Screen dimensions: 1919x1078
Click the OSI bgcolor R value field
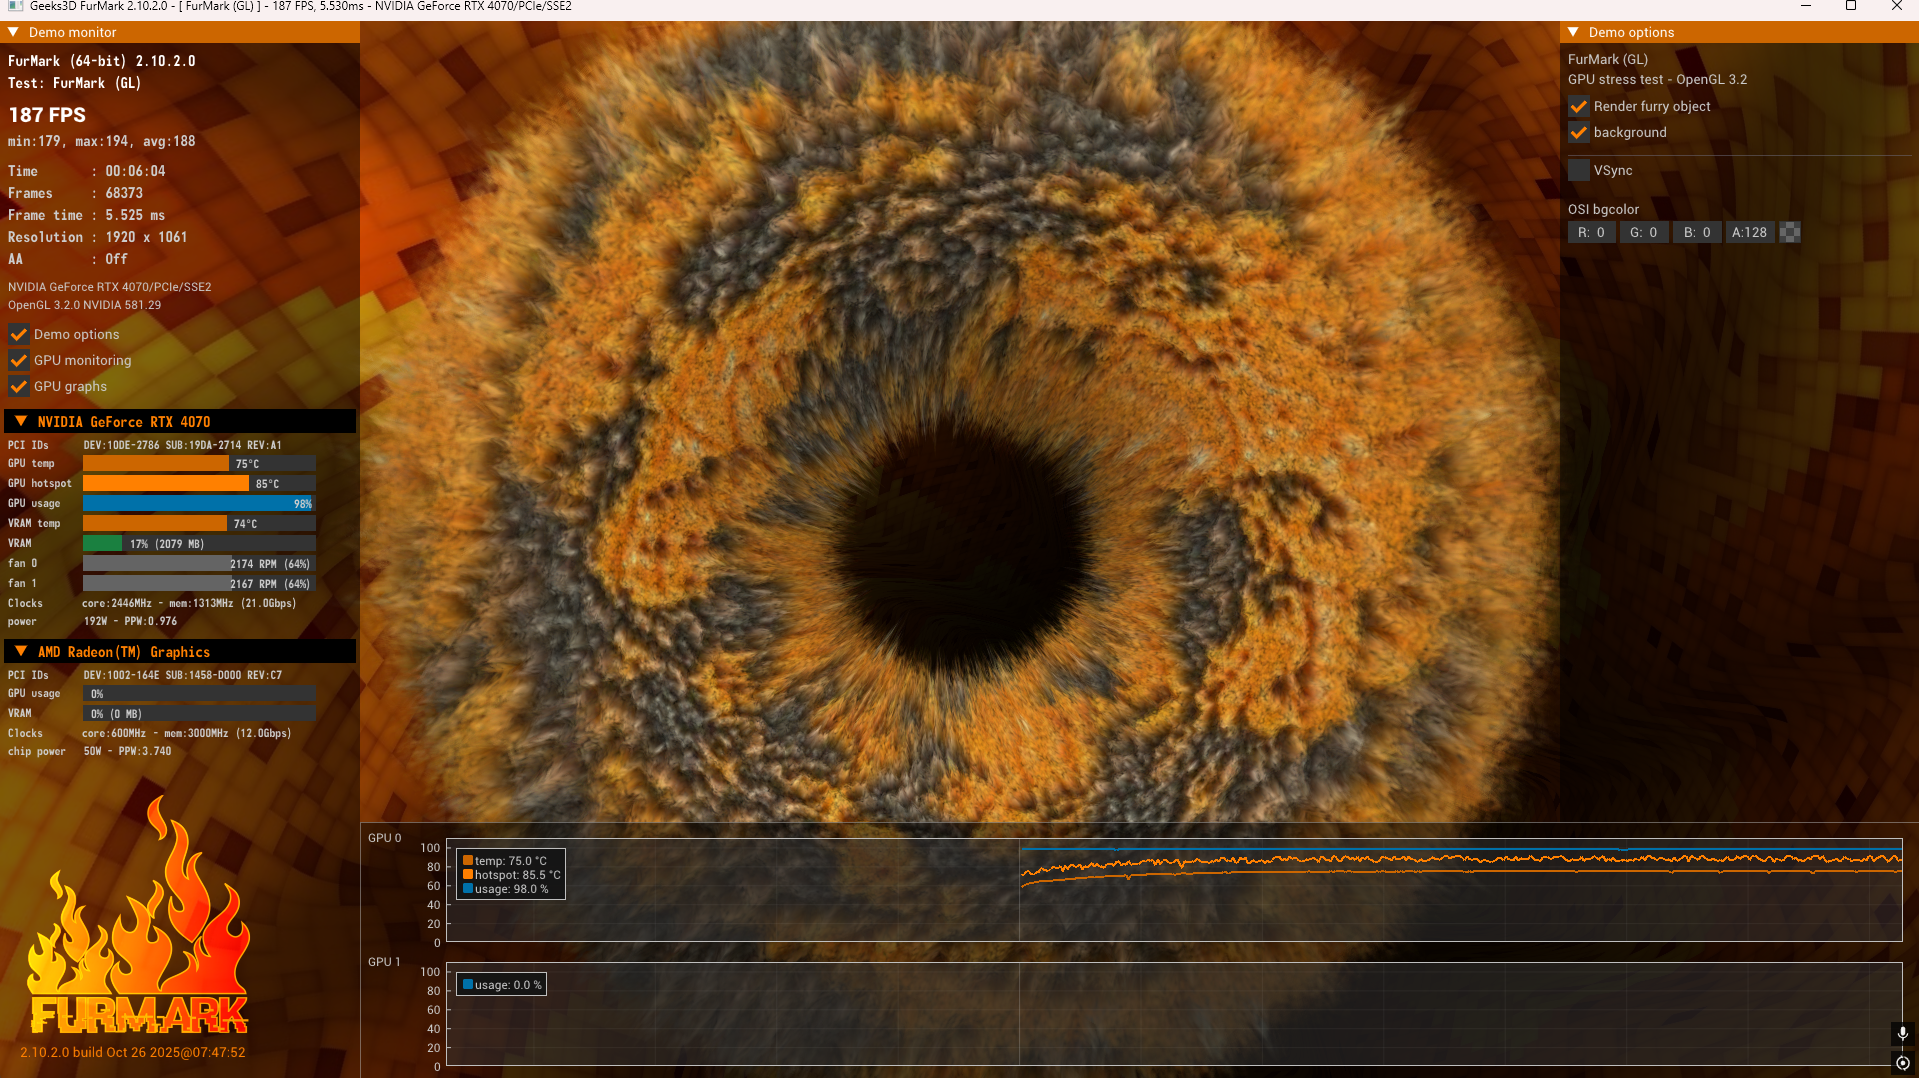(x=1591, y=232)
